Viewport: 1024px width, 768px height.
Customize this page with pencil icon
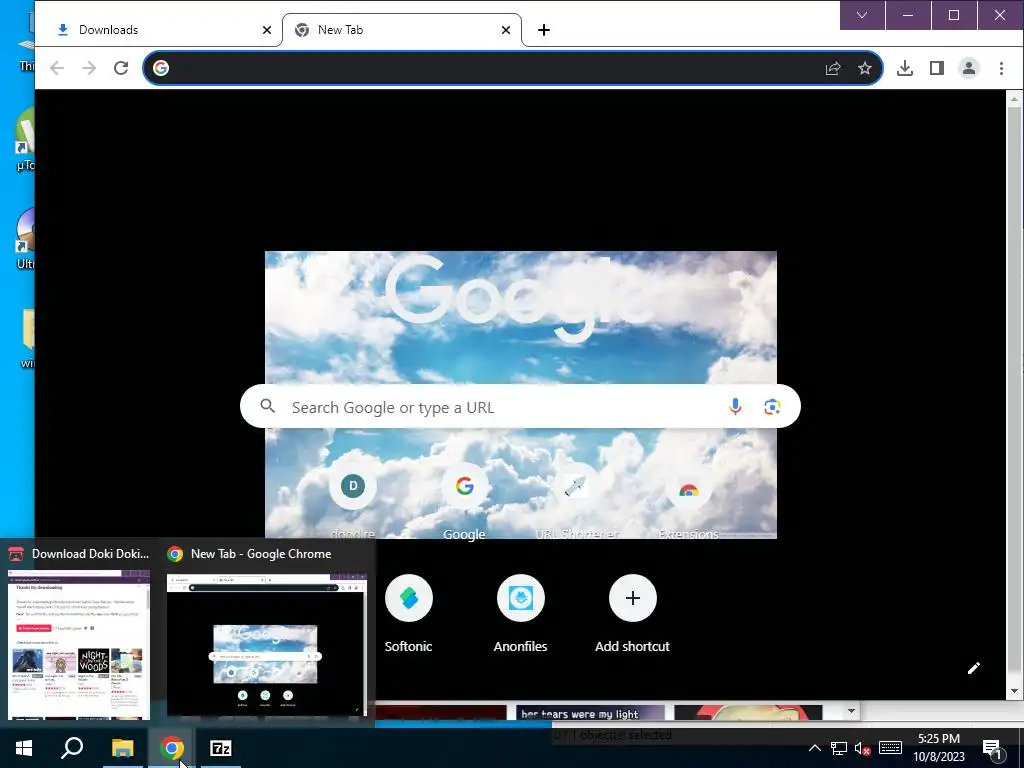point(974,668)
